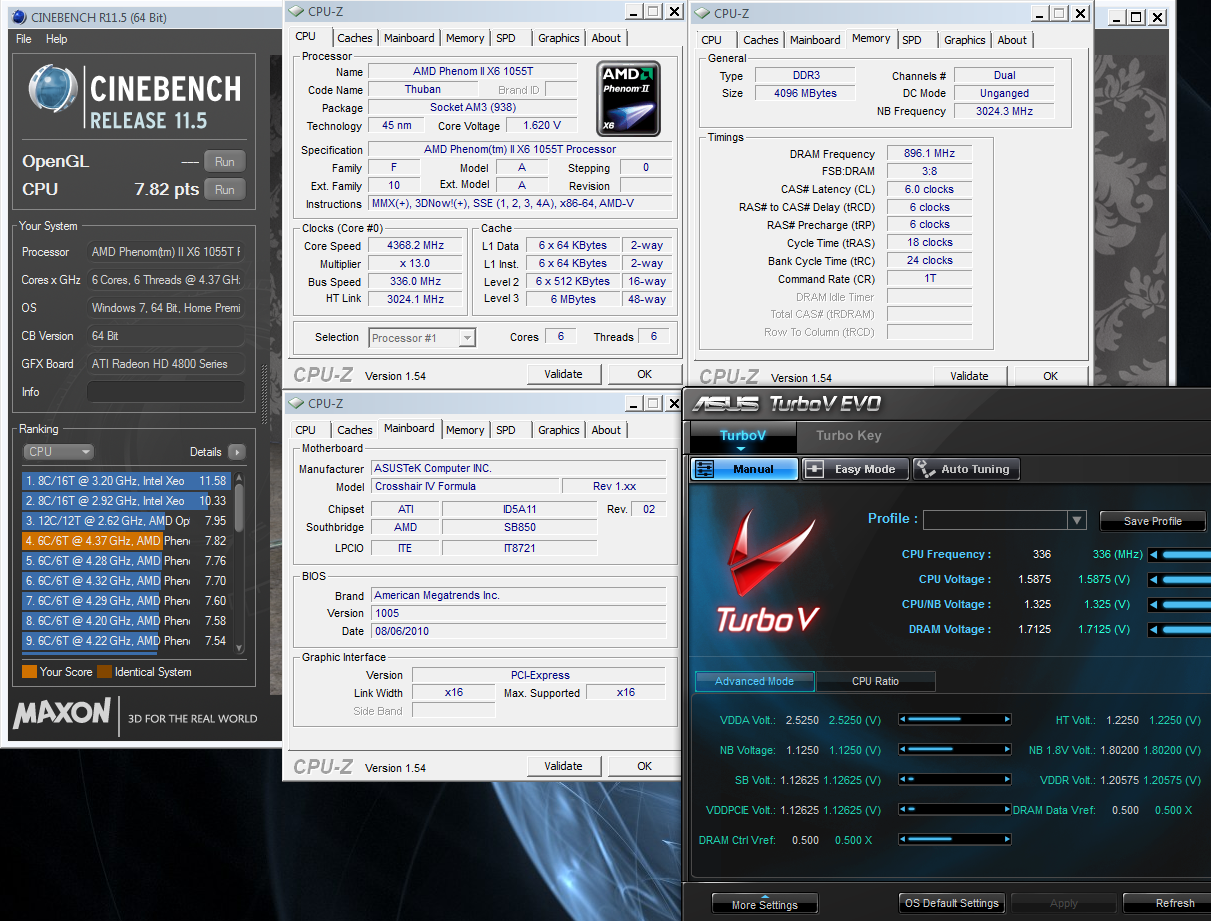1211x921 pixels.
Task: Open the File menu in Cinebench
Action: (x=24, y=39)
